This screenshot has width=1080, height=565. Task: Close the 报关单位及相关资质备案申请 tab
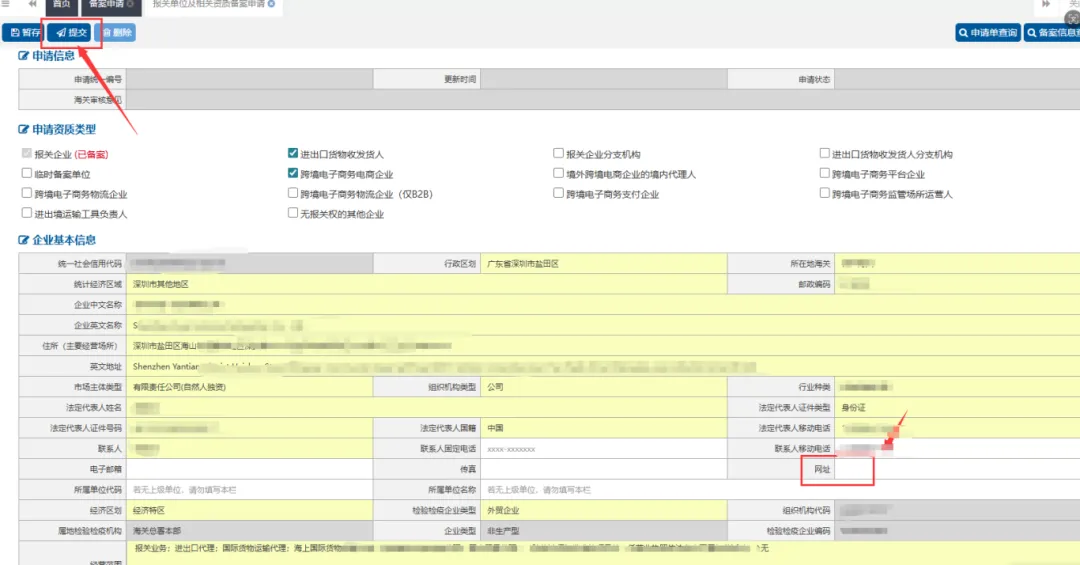click(272, 5)
